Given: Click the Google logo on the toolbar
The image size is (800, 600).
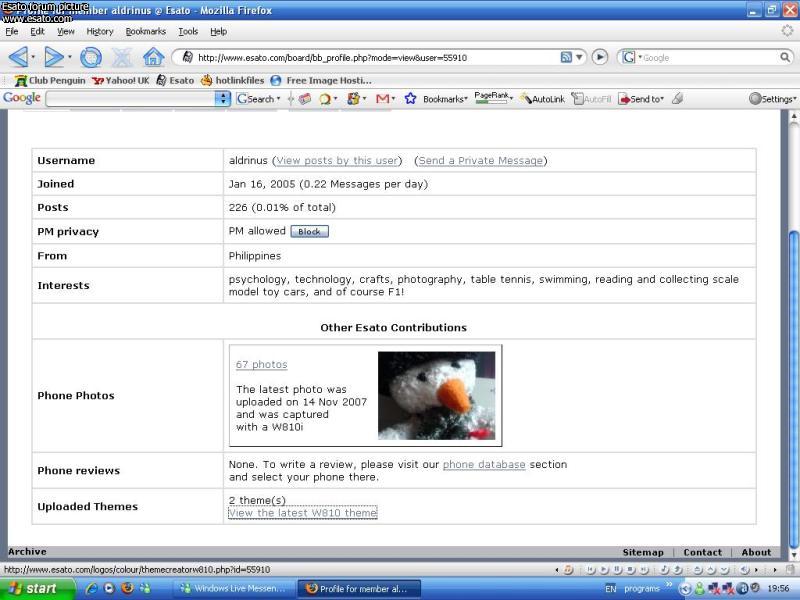Looking at the screenshot, I should point(21,98).
